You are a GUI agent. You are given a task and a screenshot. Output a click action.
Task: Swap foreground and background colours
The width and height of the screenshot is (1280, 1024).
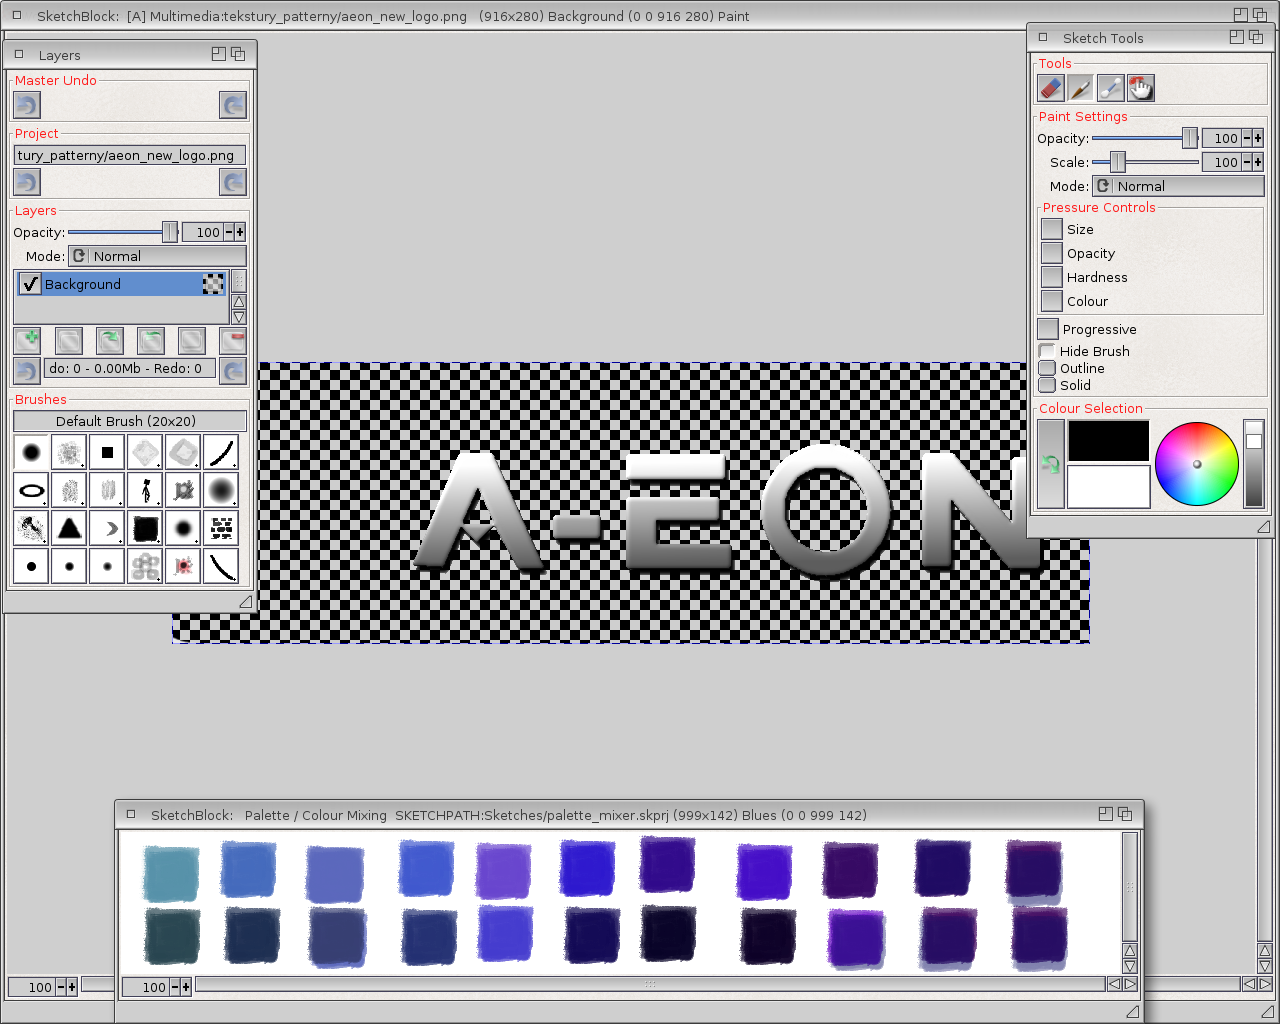[x=1051, y=464]
